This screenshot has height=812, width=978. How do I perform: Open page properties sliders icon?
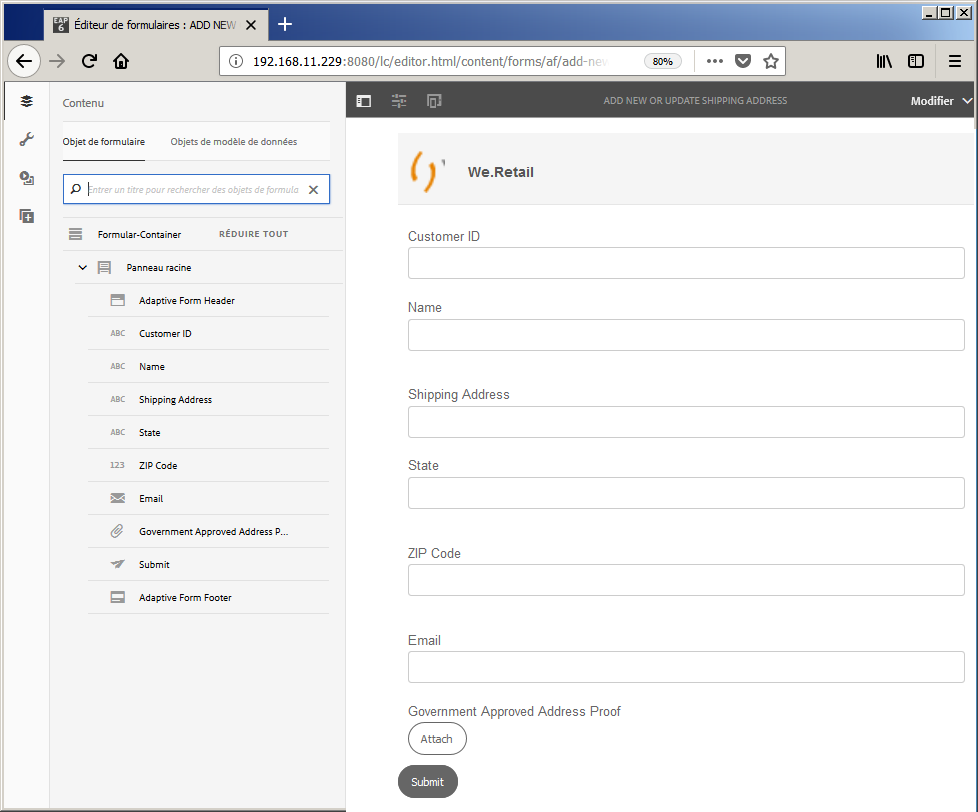tap(399, 101)
